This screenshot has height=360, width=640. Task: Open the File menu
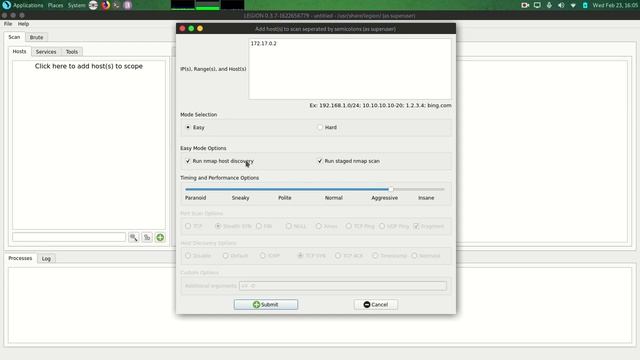(x=8, y=24)
